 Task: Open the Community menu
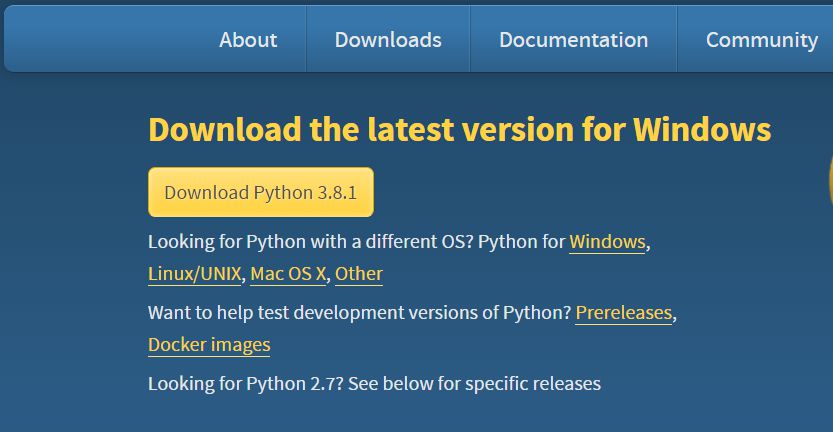762,40
